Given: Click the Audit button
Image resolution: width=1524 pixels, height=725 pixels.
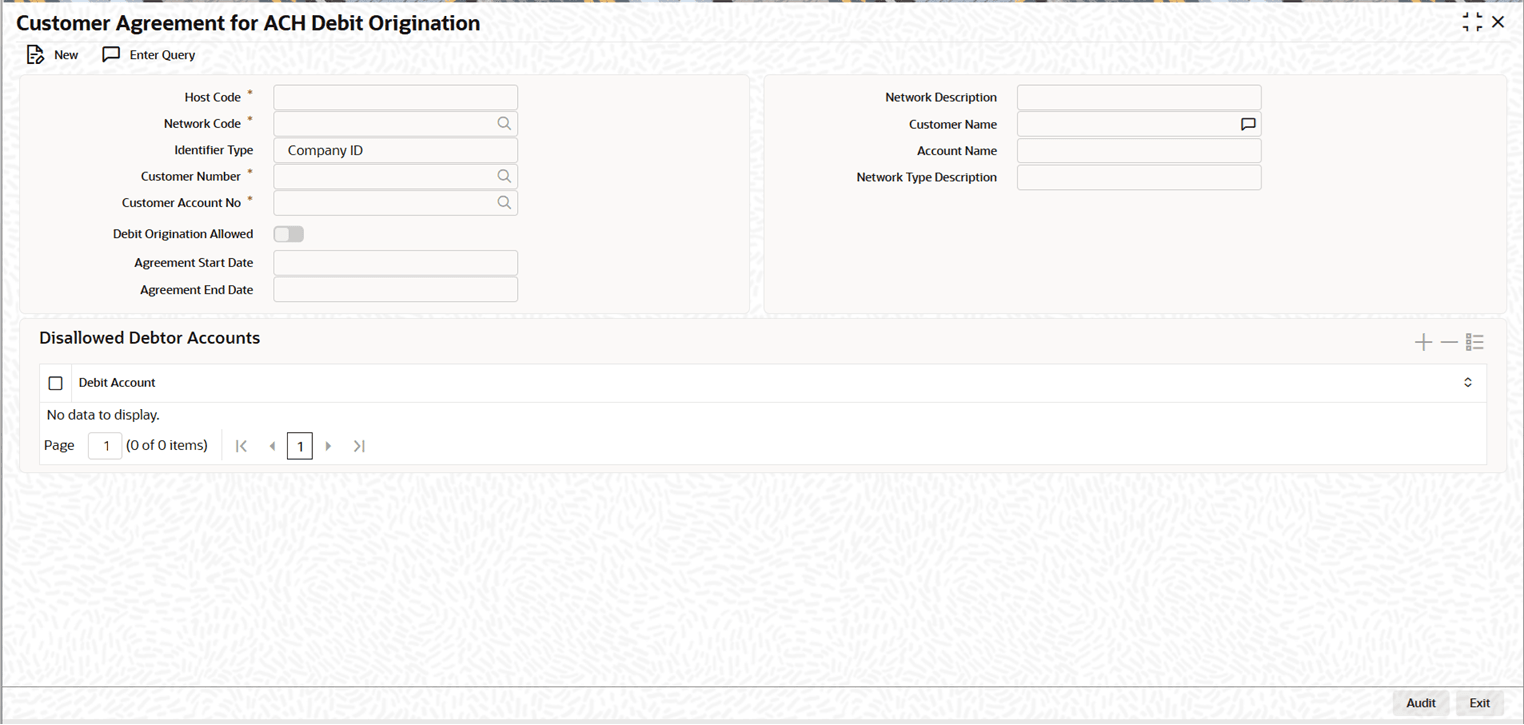Looking at the screenshot, I should (x=1421, y=703).
